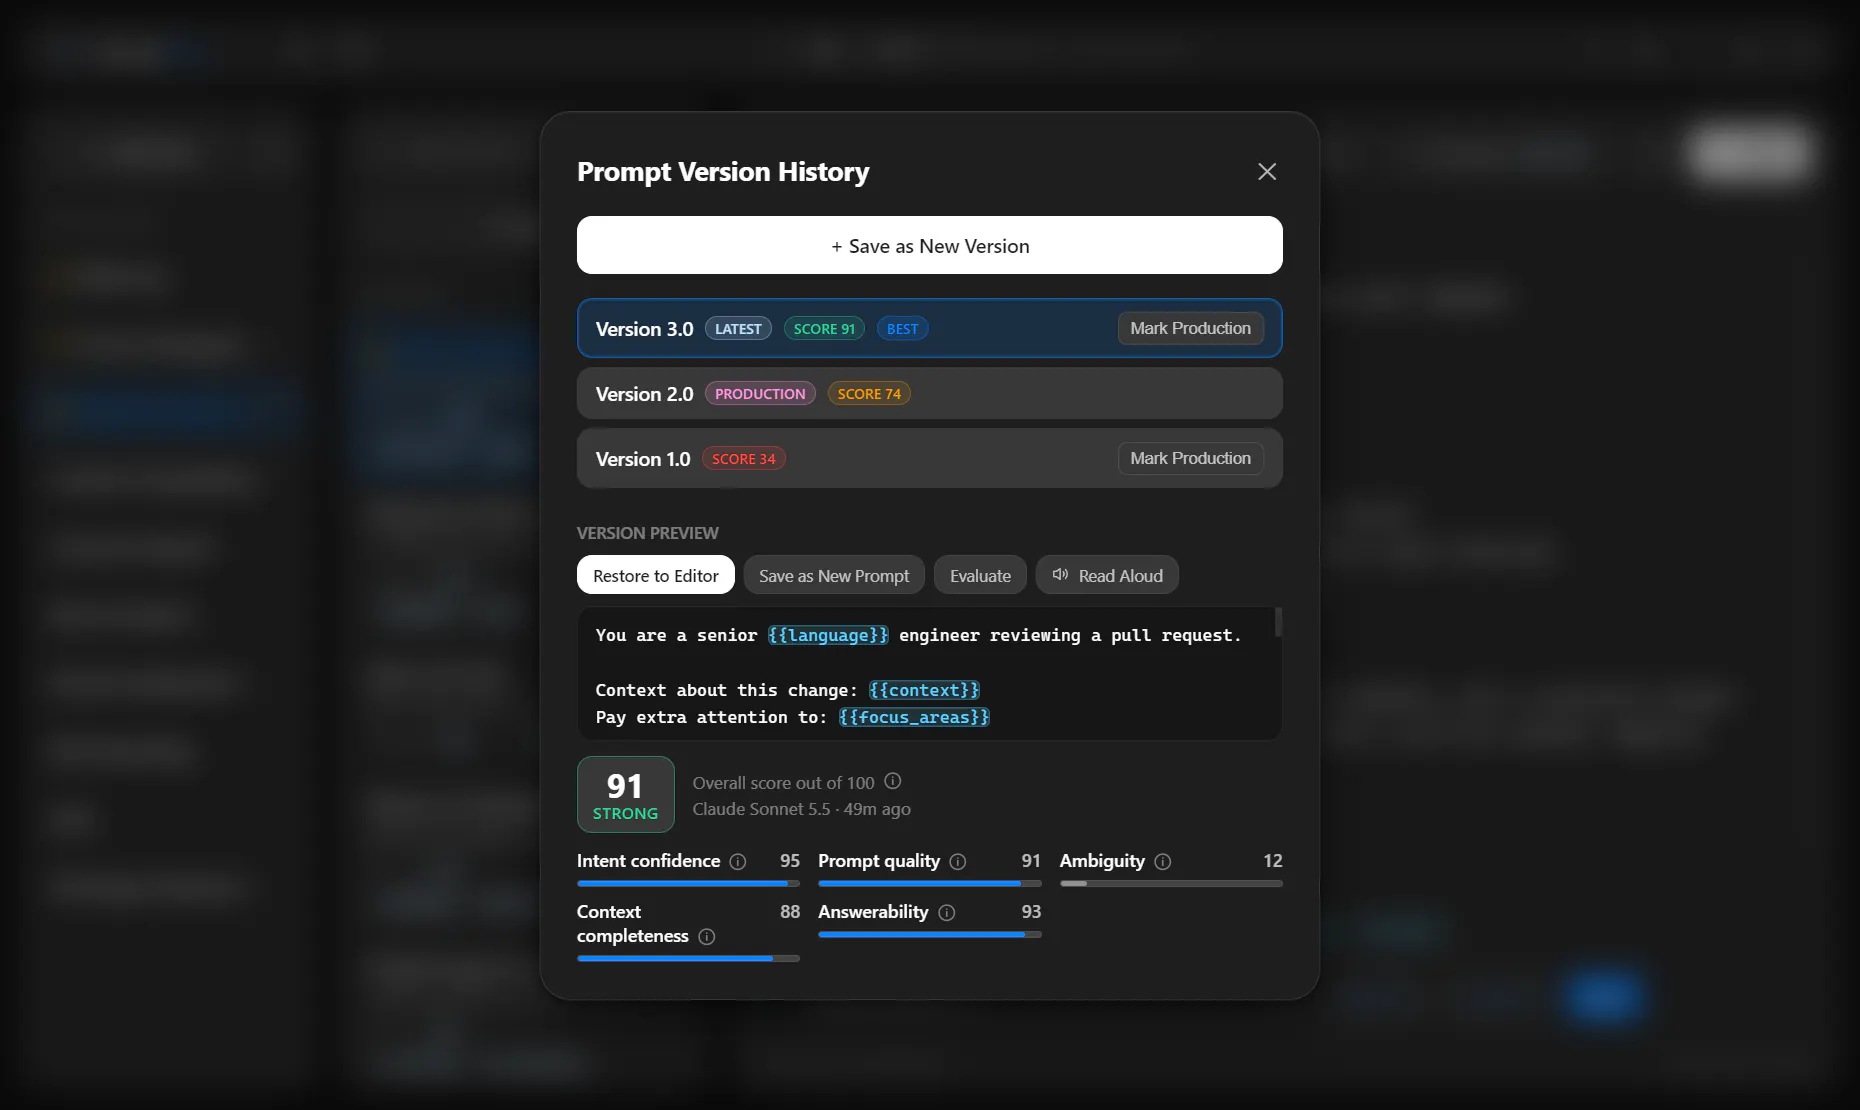Click the Evaluate button
The image size is (1860, 1110).
pos(980,576)
